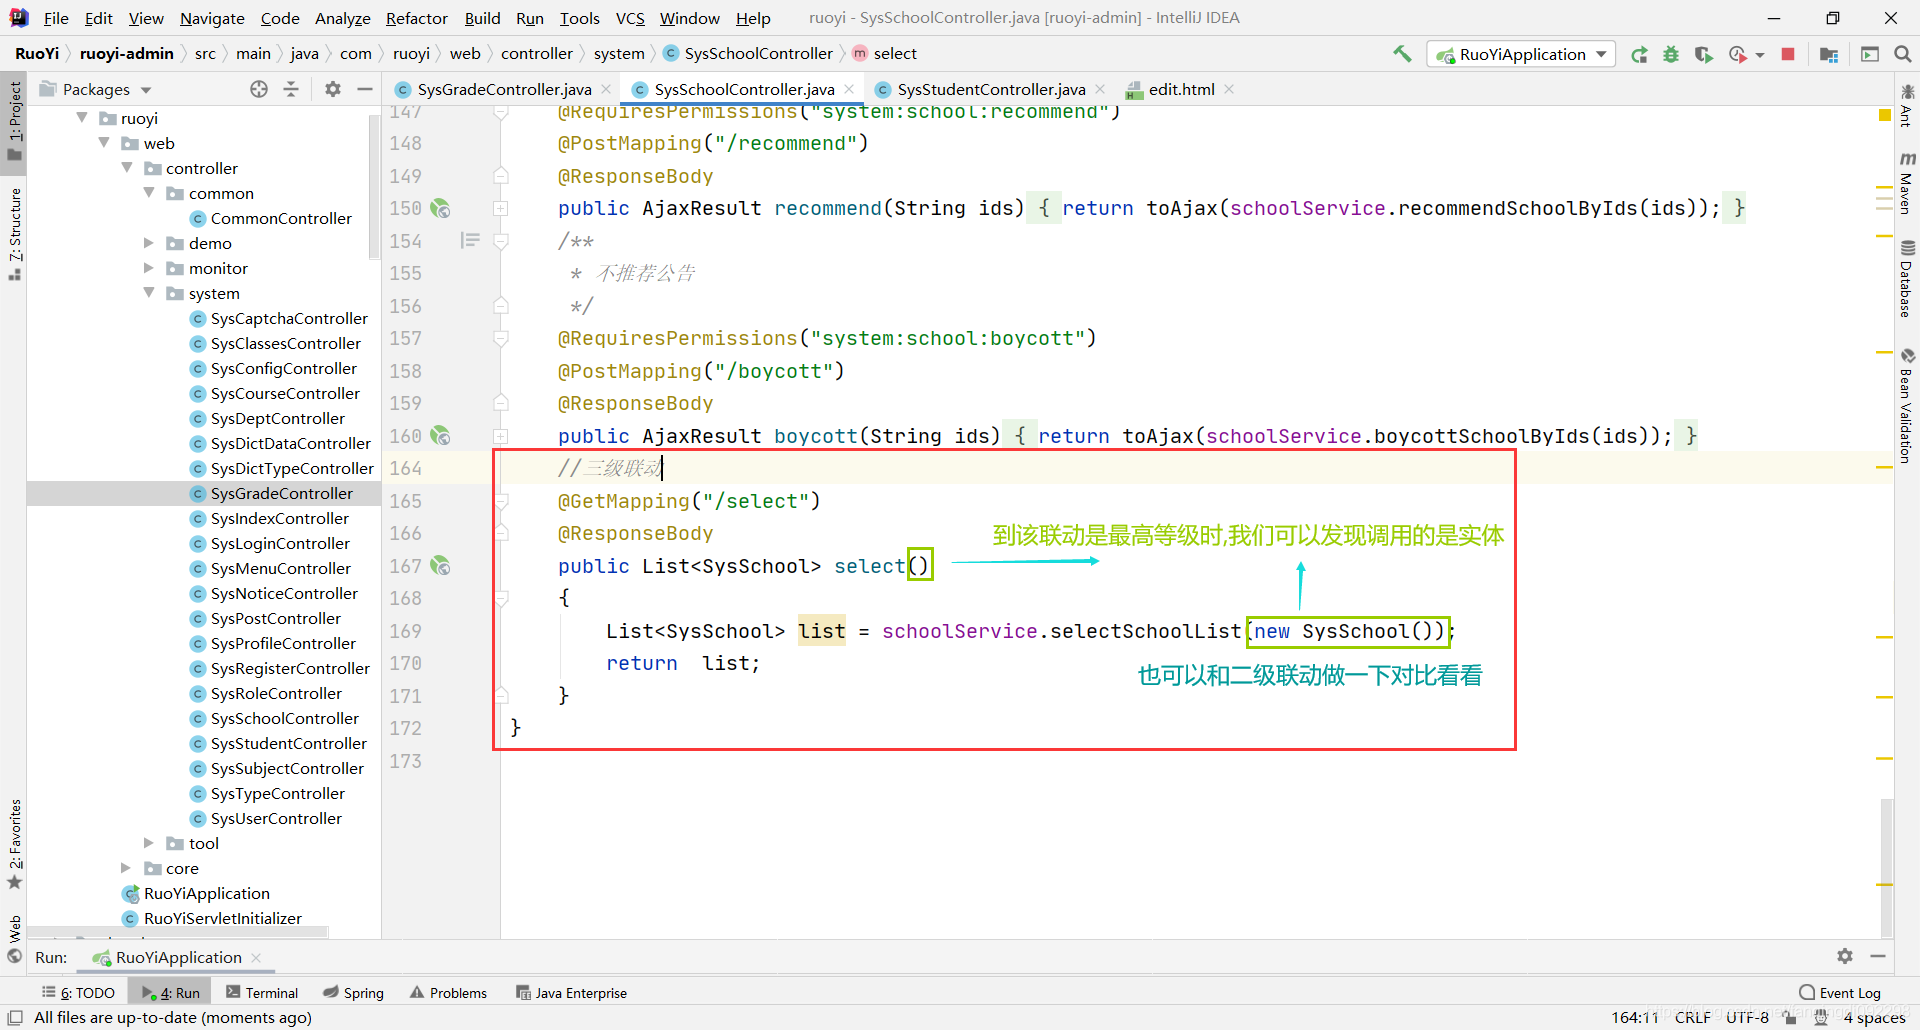Screen dimensions: 1920x1030
Task: Switch to SysGradeController.java tab
Action: coord(504,89)
